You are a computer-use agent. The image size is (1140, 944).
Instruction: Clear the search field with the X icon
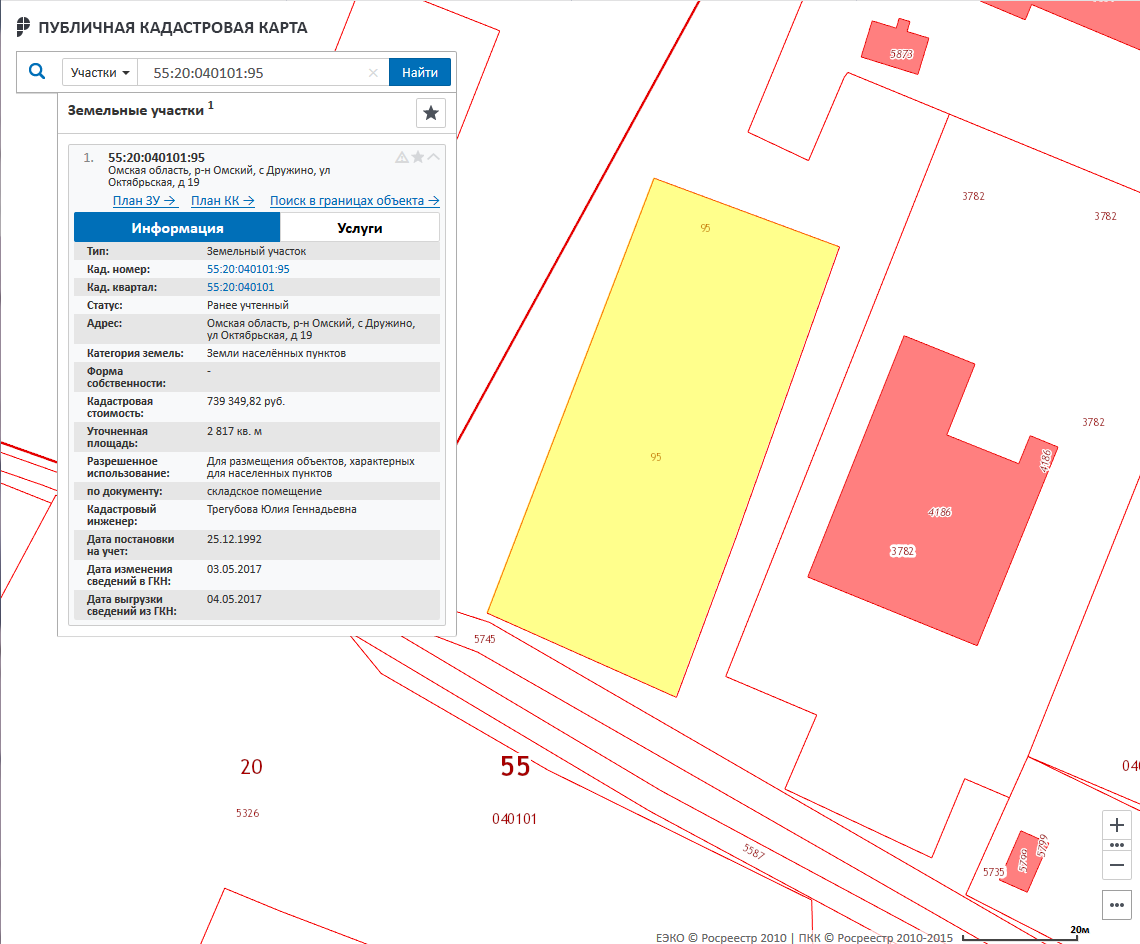pyautogui.click(x=373, y=73)
